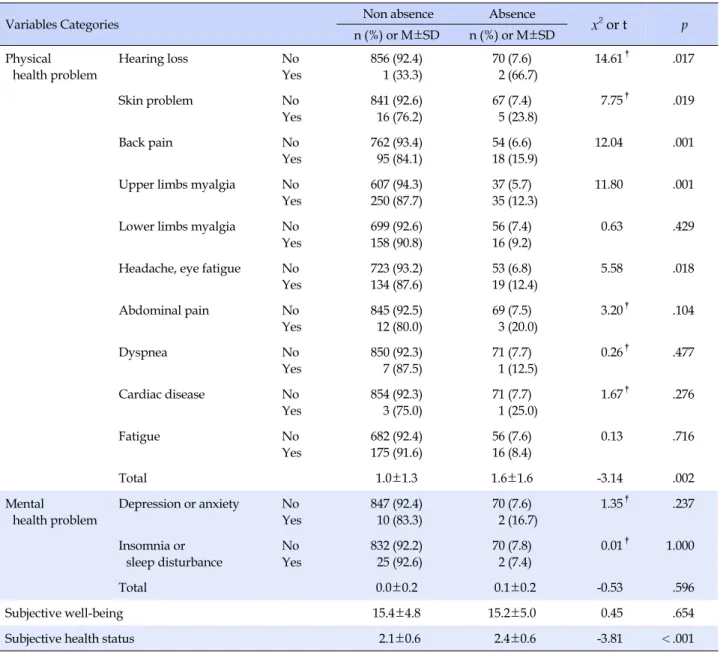
Task: Click the 'x² or t' header
Action: (x=609, y=24)
